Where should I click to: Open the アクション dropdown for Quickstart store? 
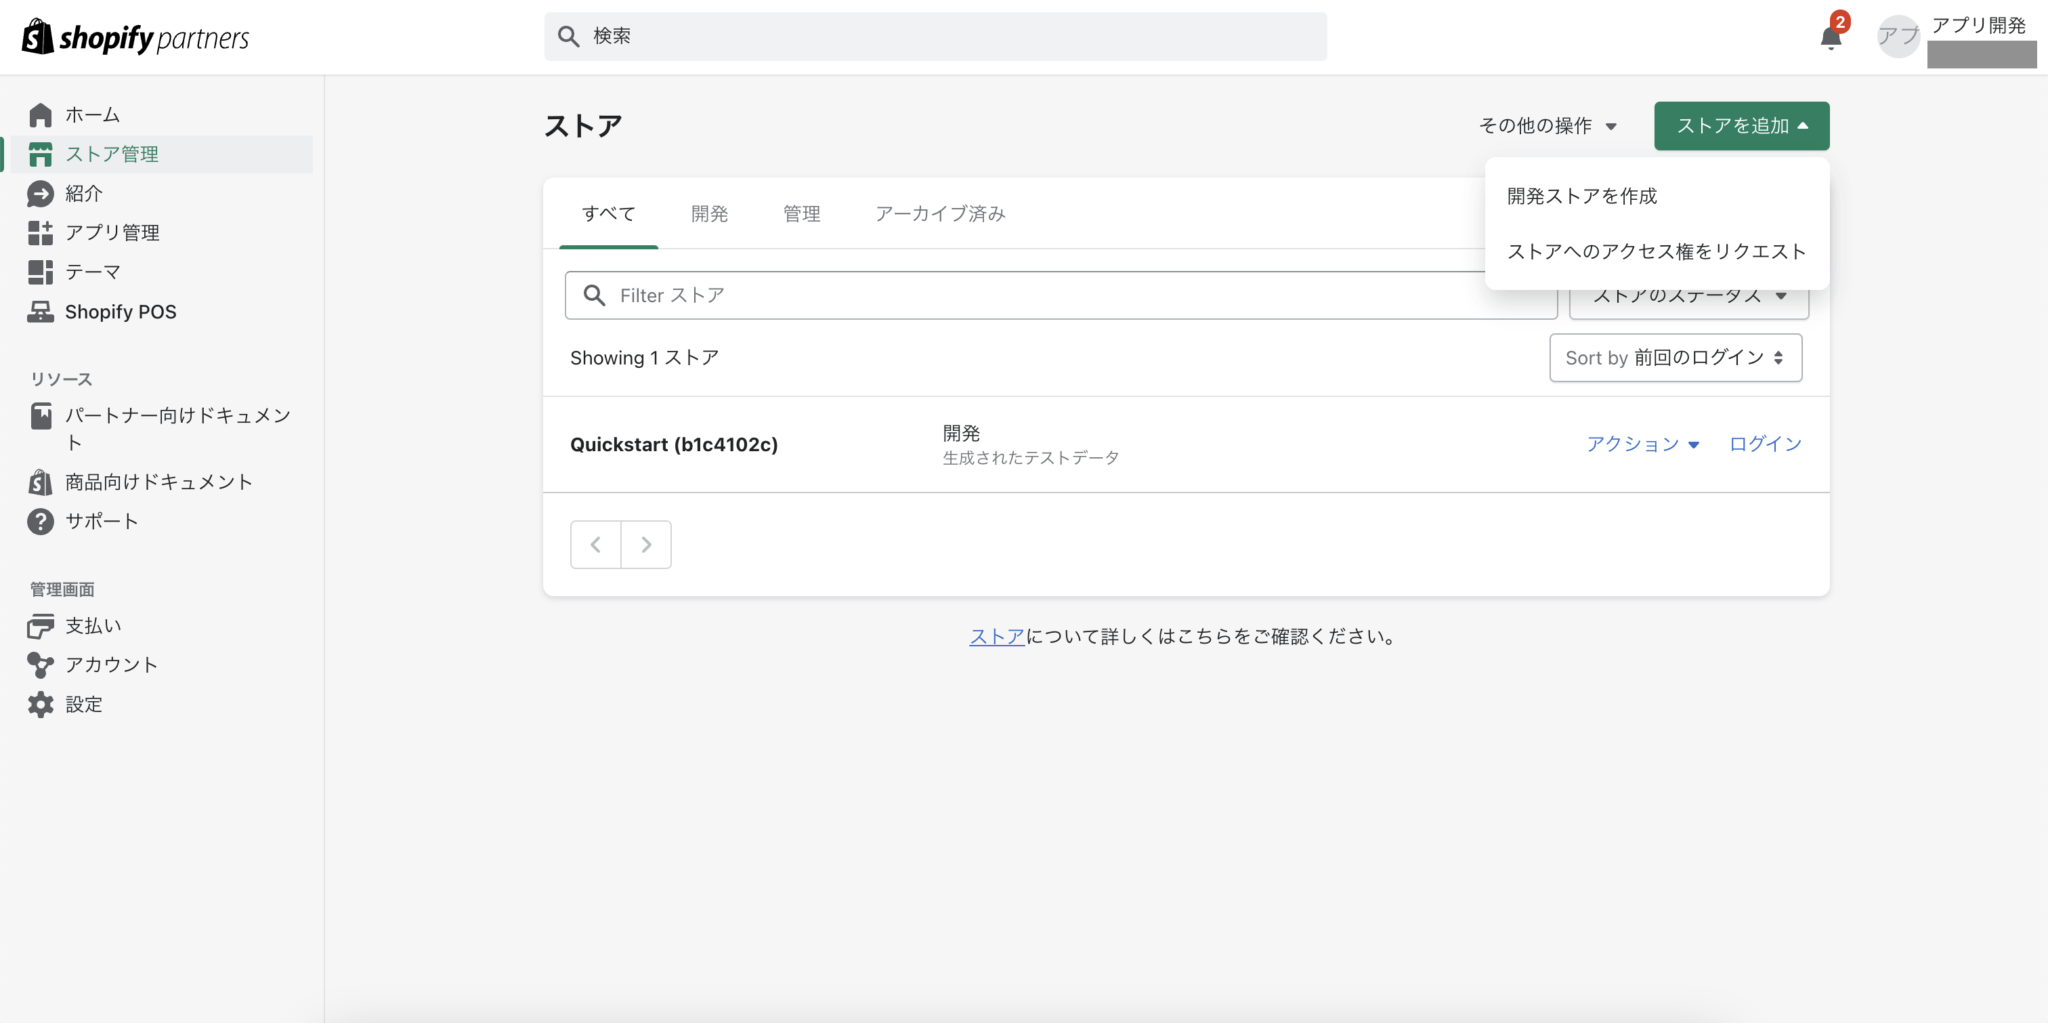coord(1641,443)
